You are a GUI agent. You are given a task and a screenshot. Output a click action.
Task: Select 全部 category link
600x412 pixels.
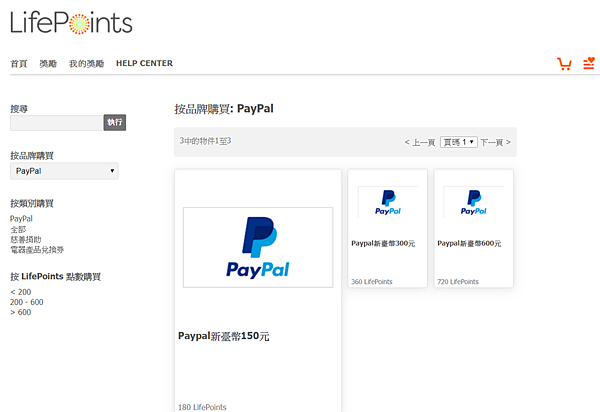[x=18, y=230]
